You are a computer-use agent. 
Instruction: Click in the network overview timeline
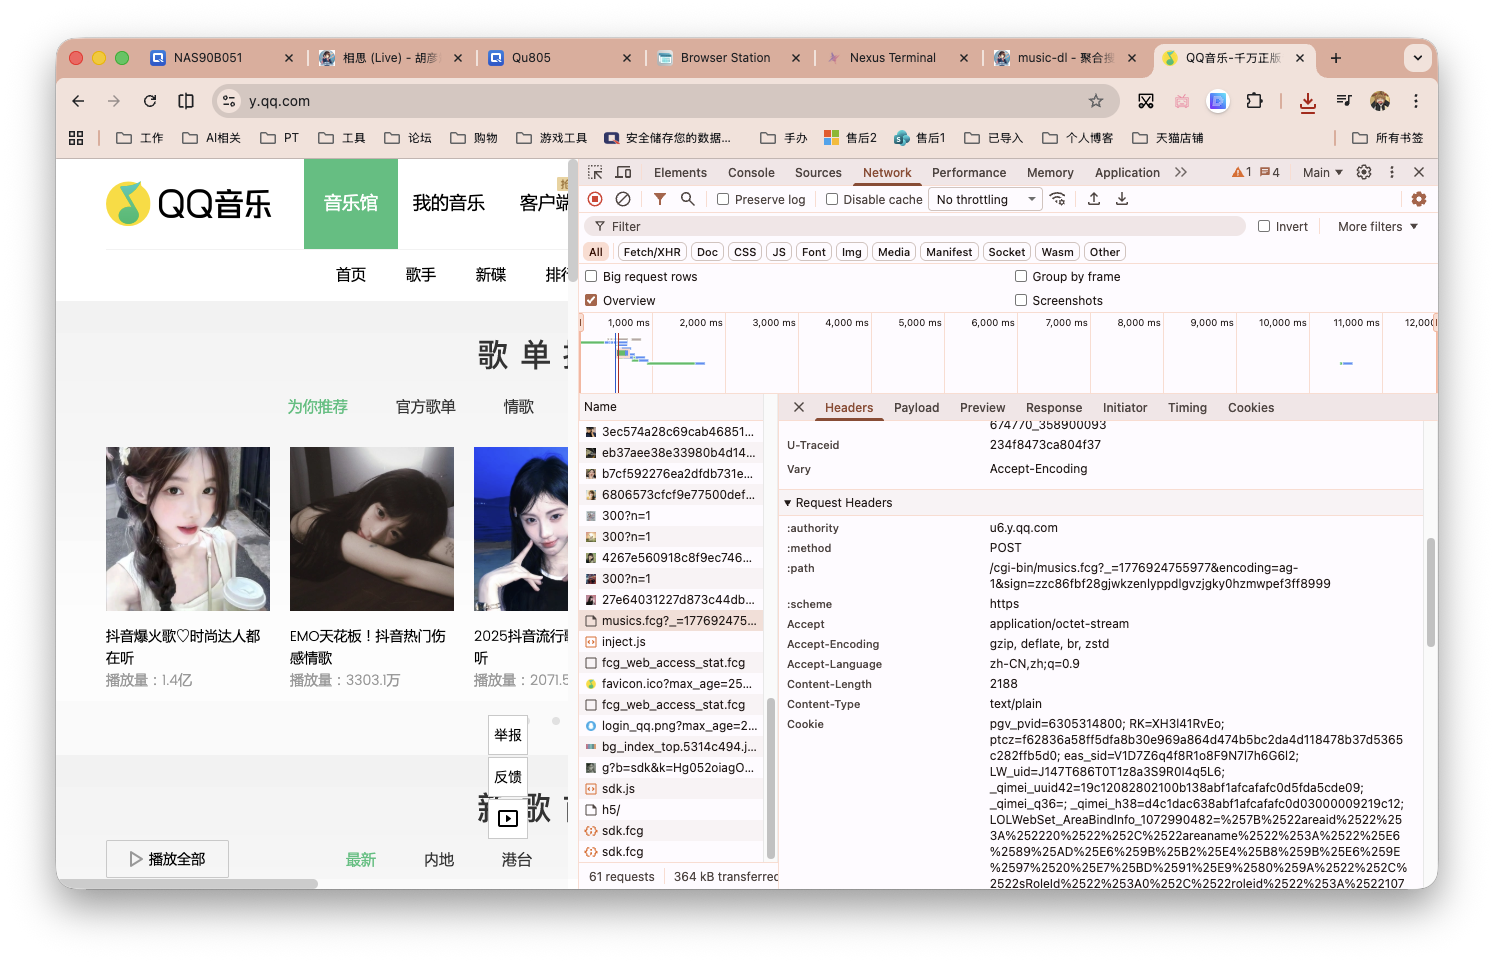1000,362
